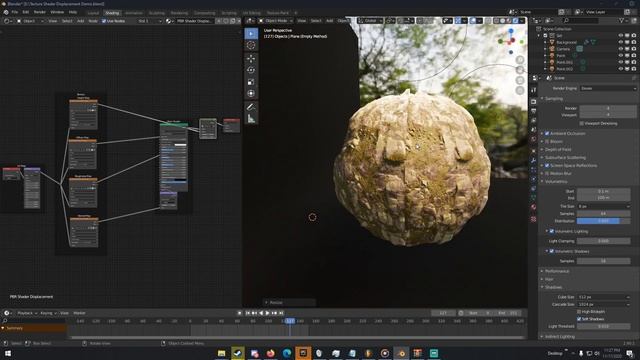Open the Render properties tab icon
The height and width of the screenshot is (360, 640).
click(533, 101)
